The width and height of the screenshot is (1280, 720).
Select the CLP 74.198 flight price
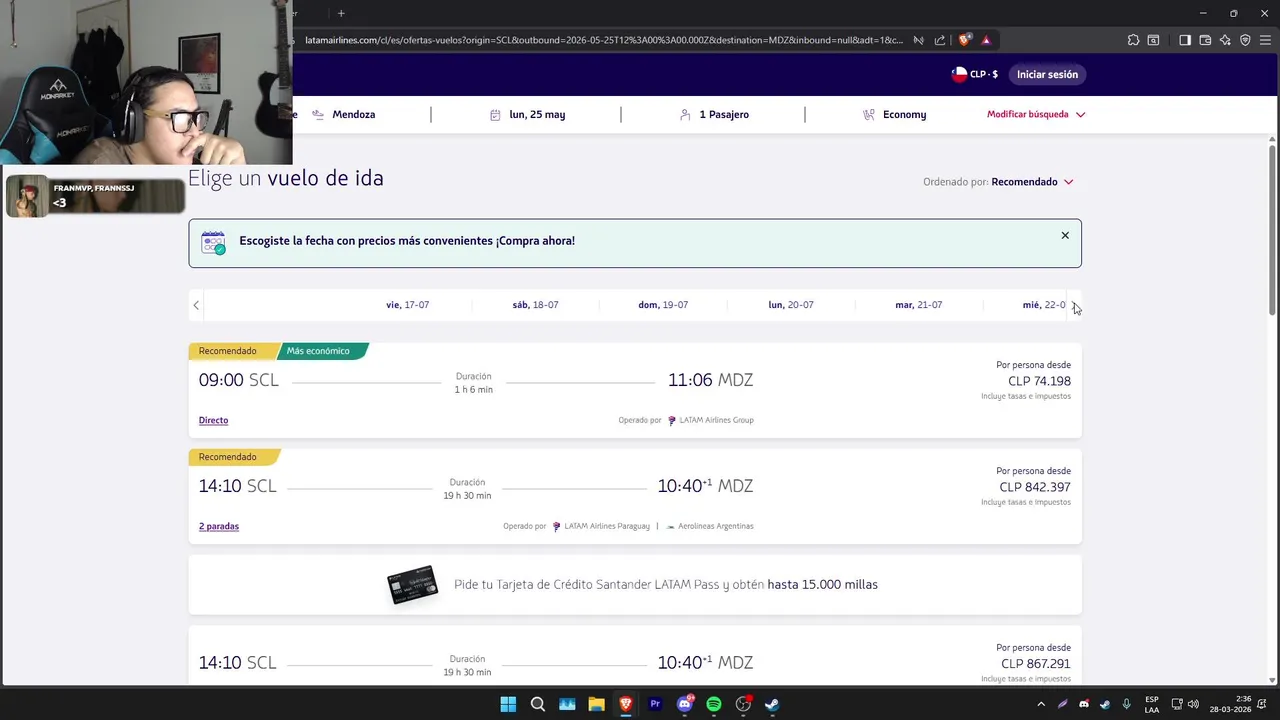(1039, 381)
